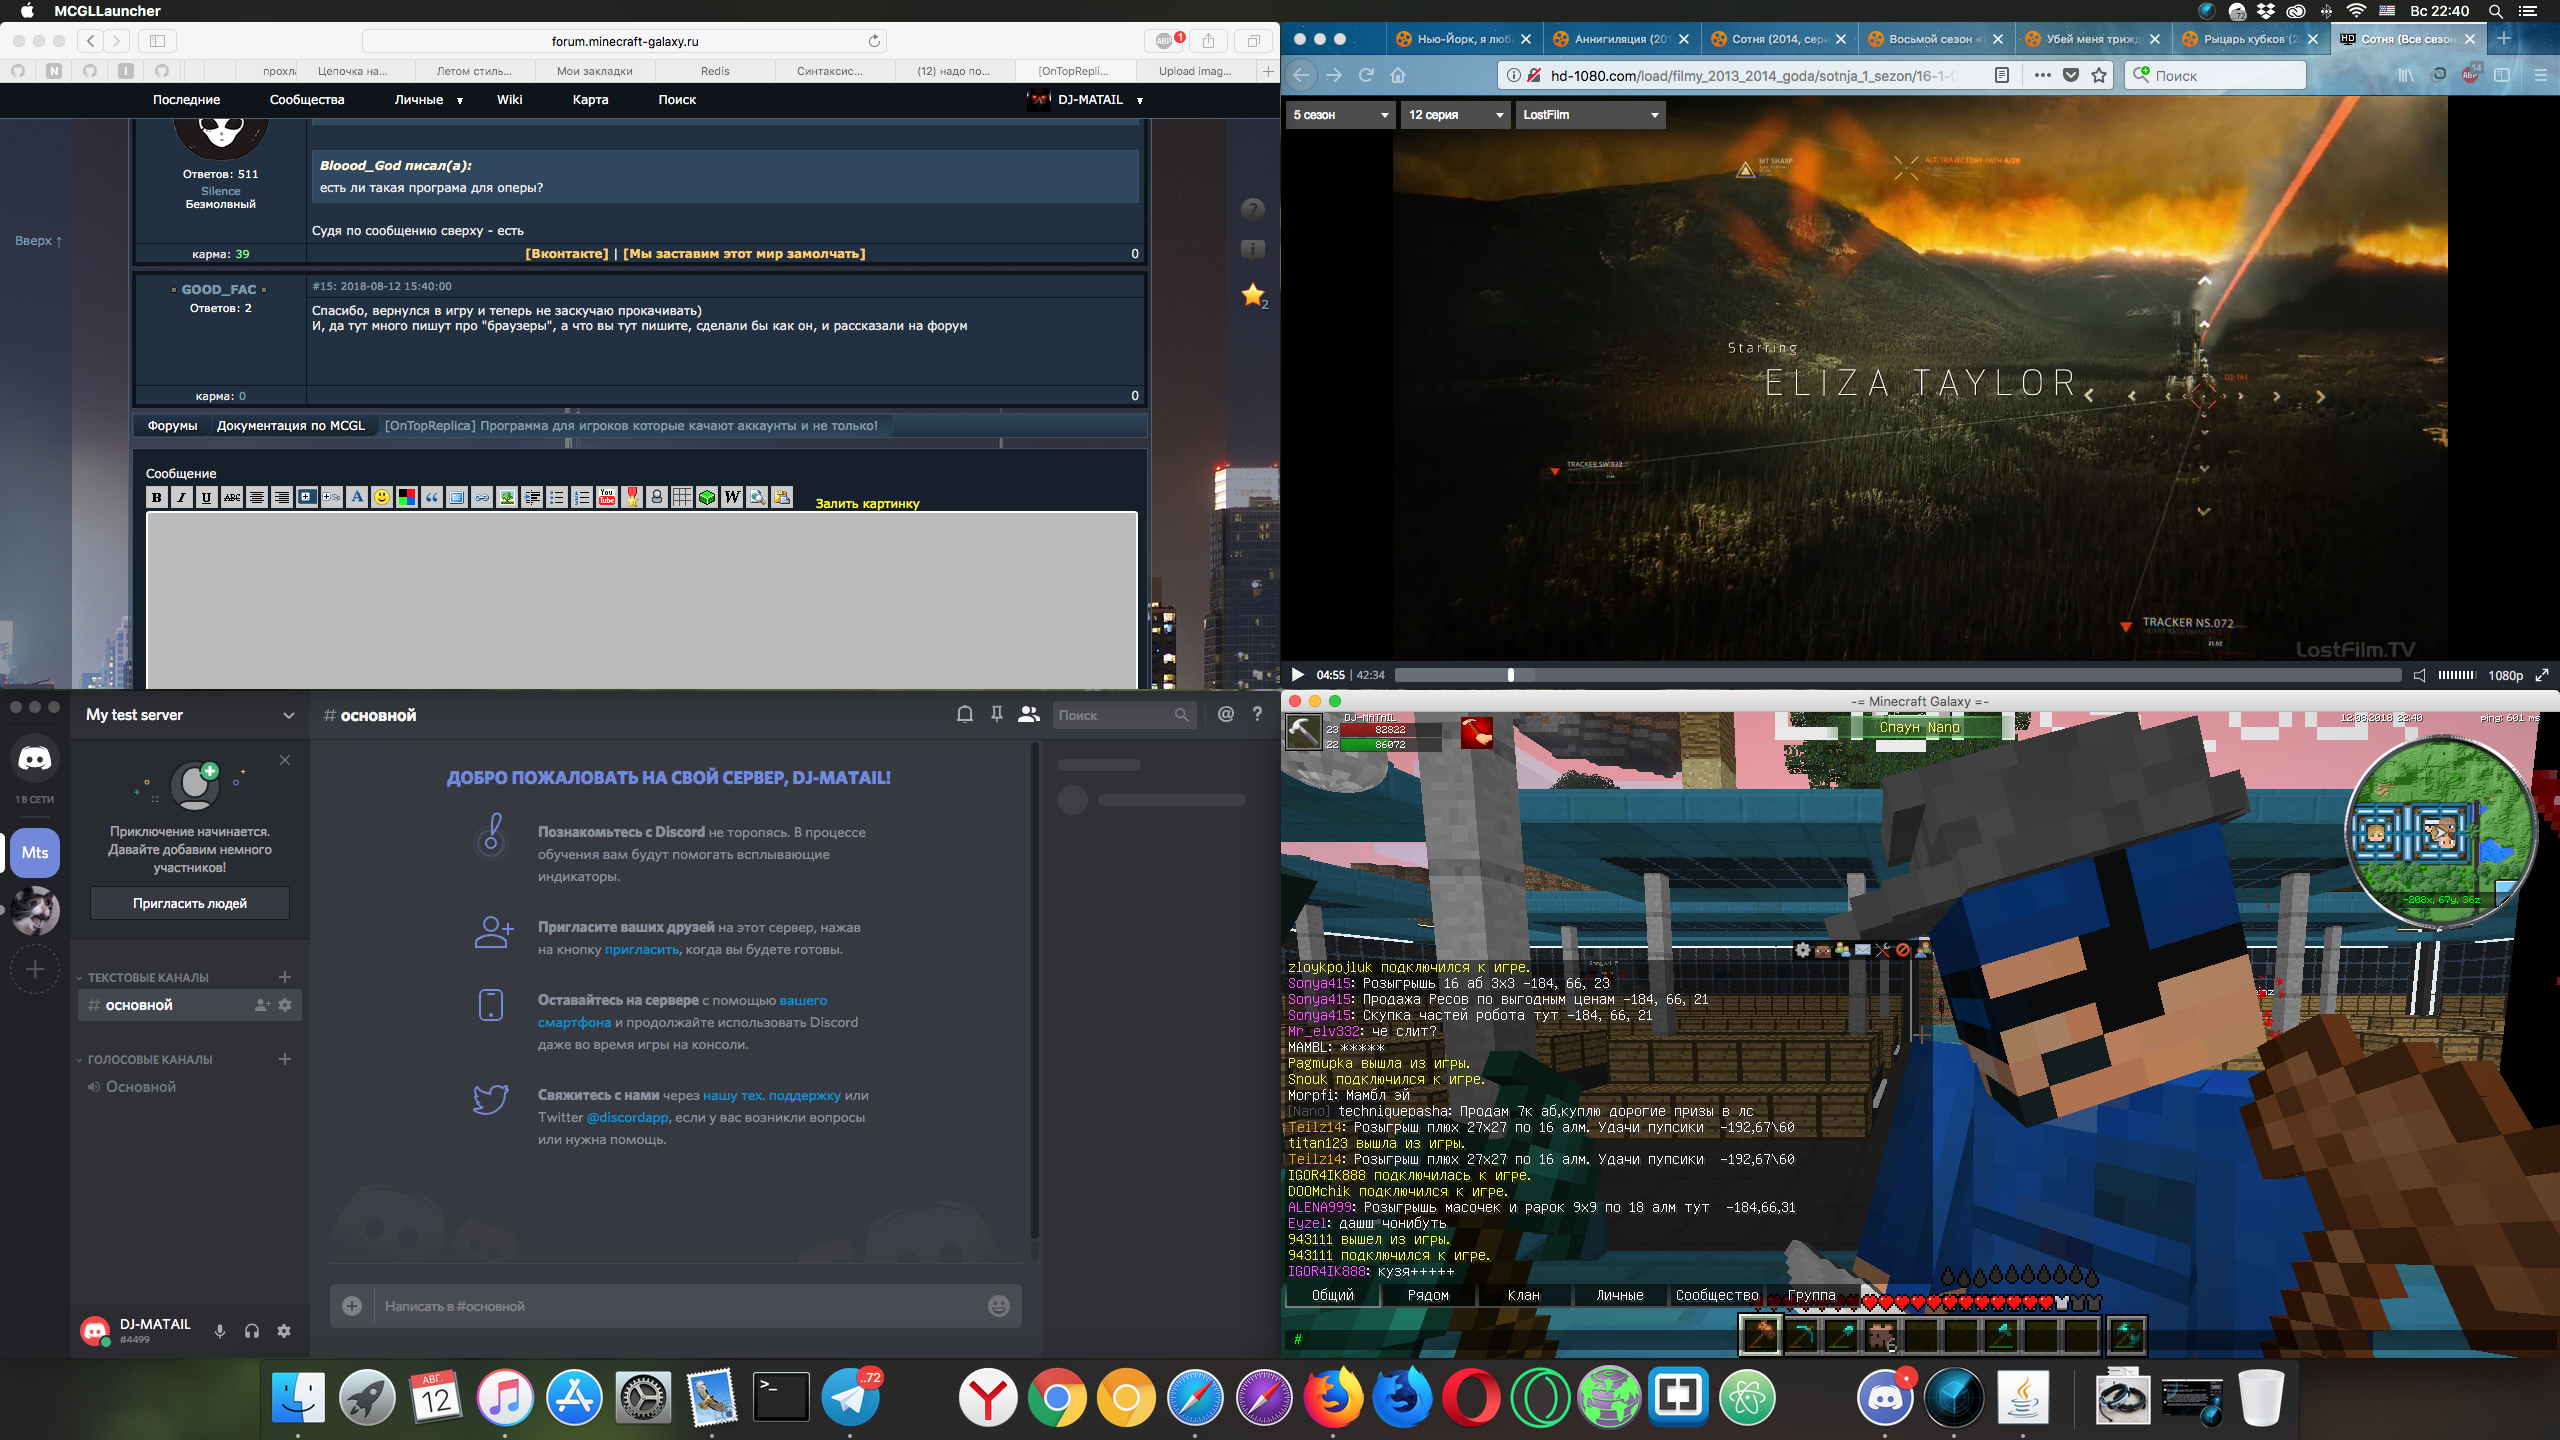Open the DJ-MATAIL account dropdown on forum
Viewport: 2560px width, 1440px height.
click(1085, 100)
